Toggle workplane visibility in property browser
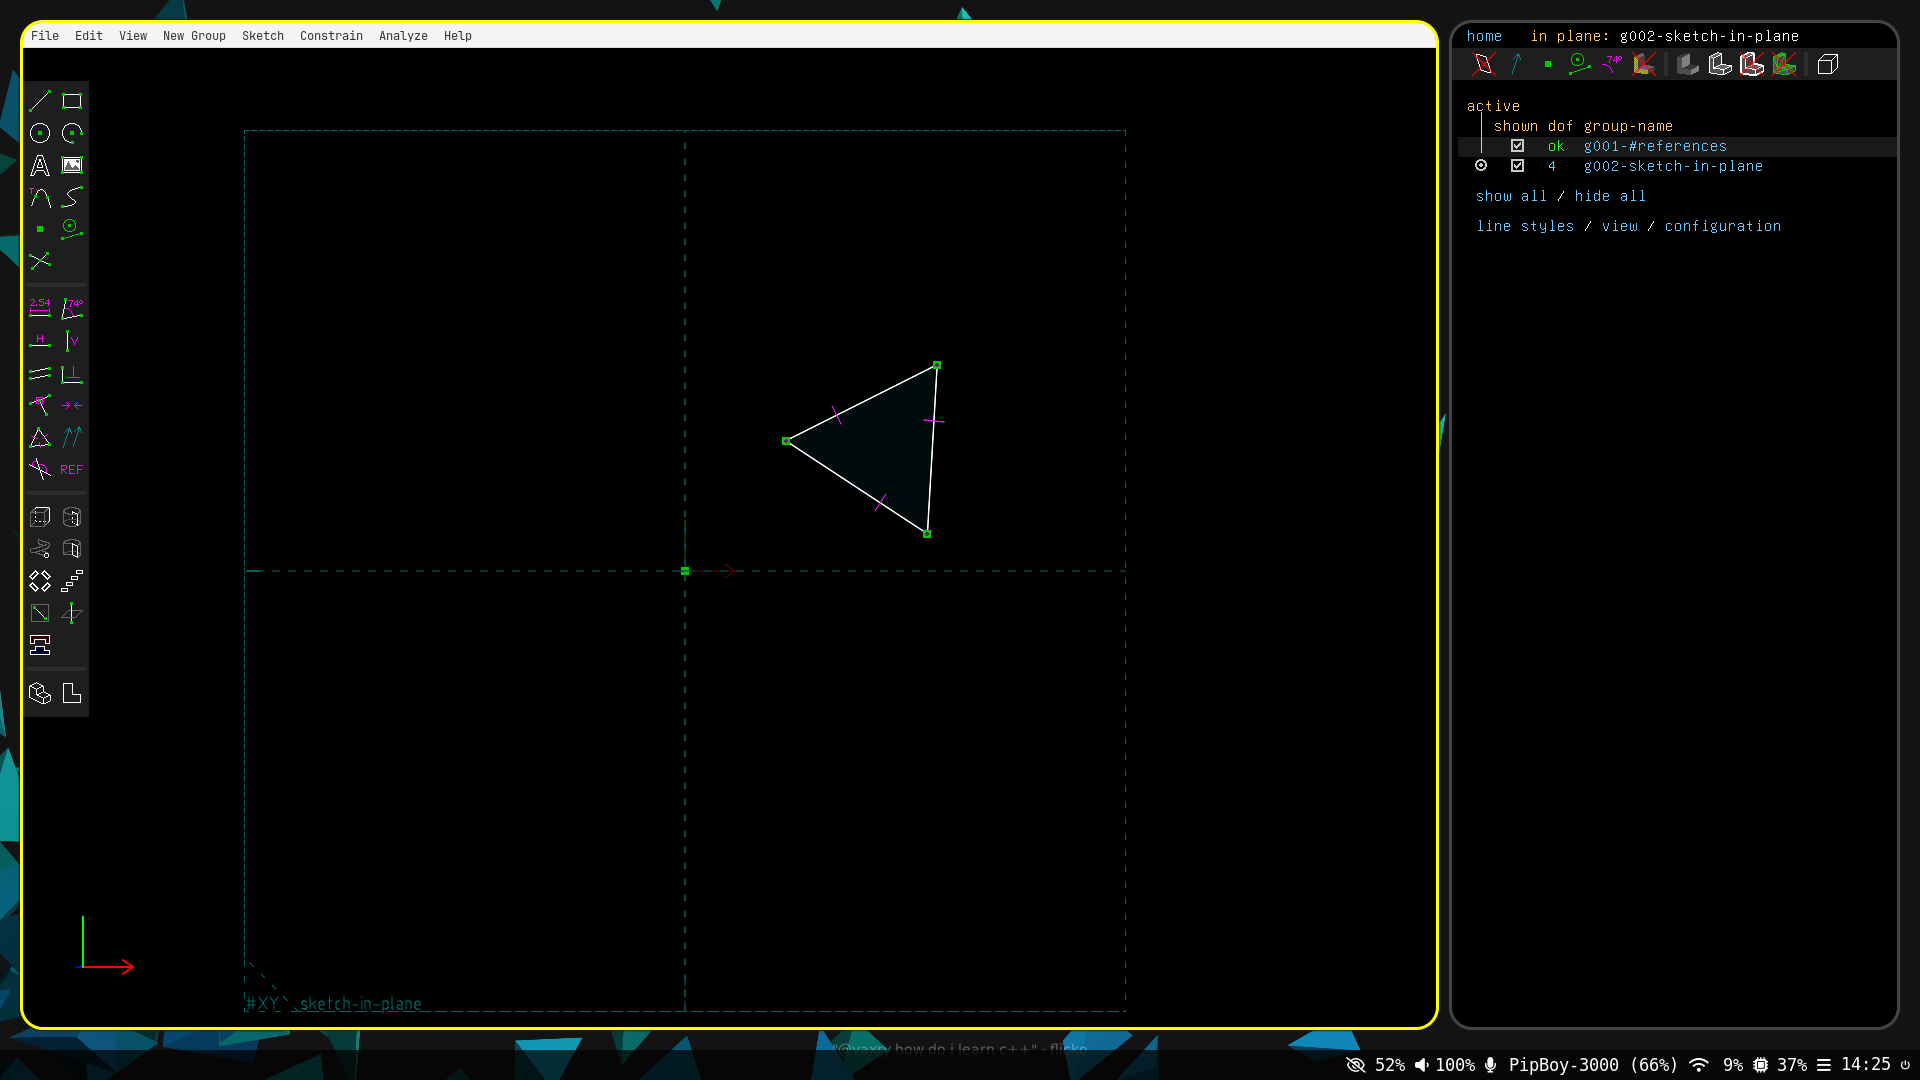 (1483, 65)
